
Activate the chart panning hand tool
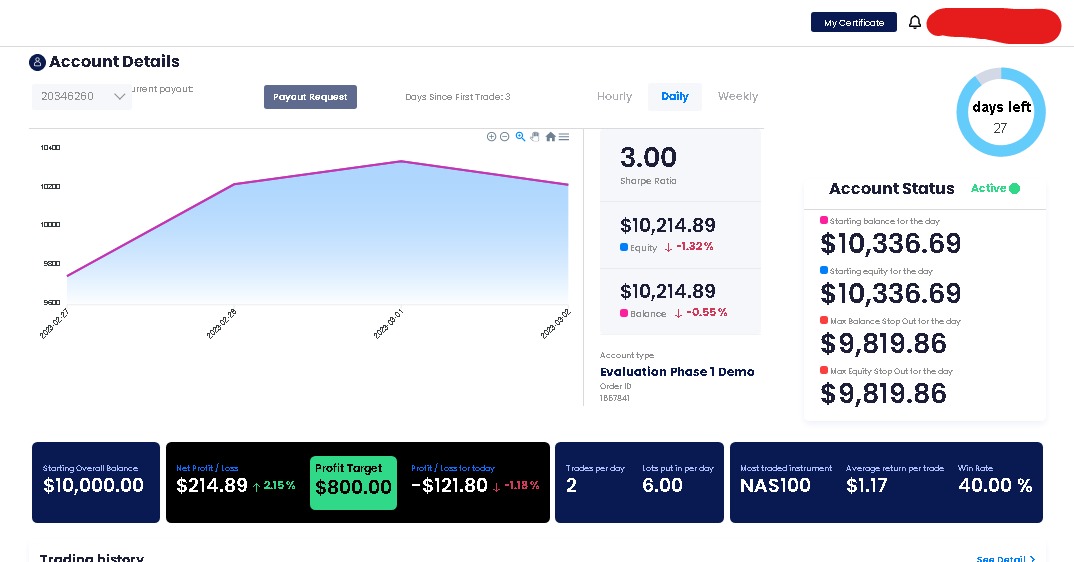[x=535, y=137]
